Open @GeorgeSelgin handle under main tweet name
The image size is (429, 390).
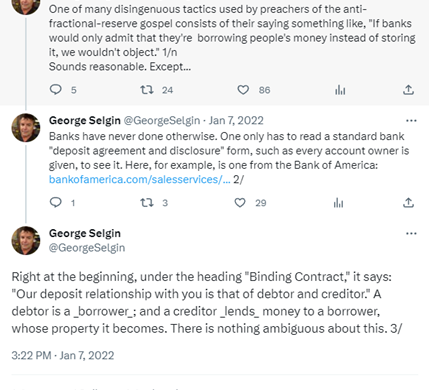pos(87,248)
